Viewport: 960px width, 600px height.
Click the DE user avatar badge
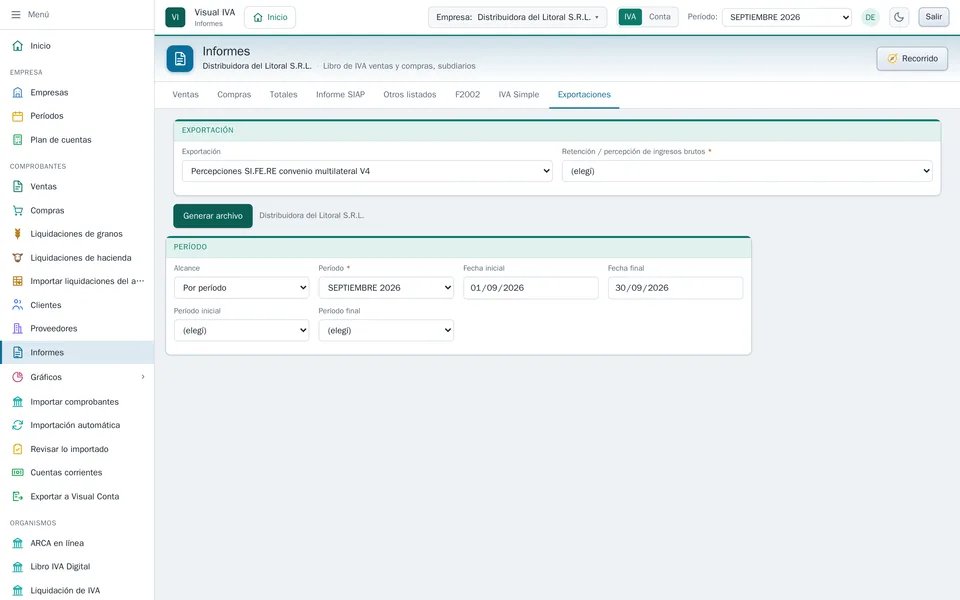(x=870, y=17)
